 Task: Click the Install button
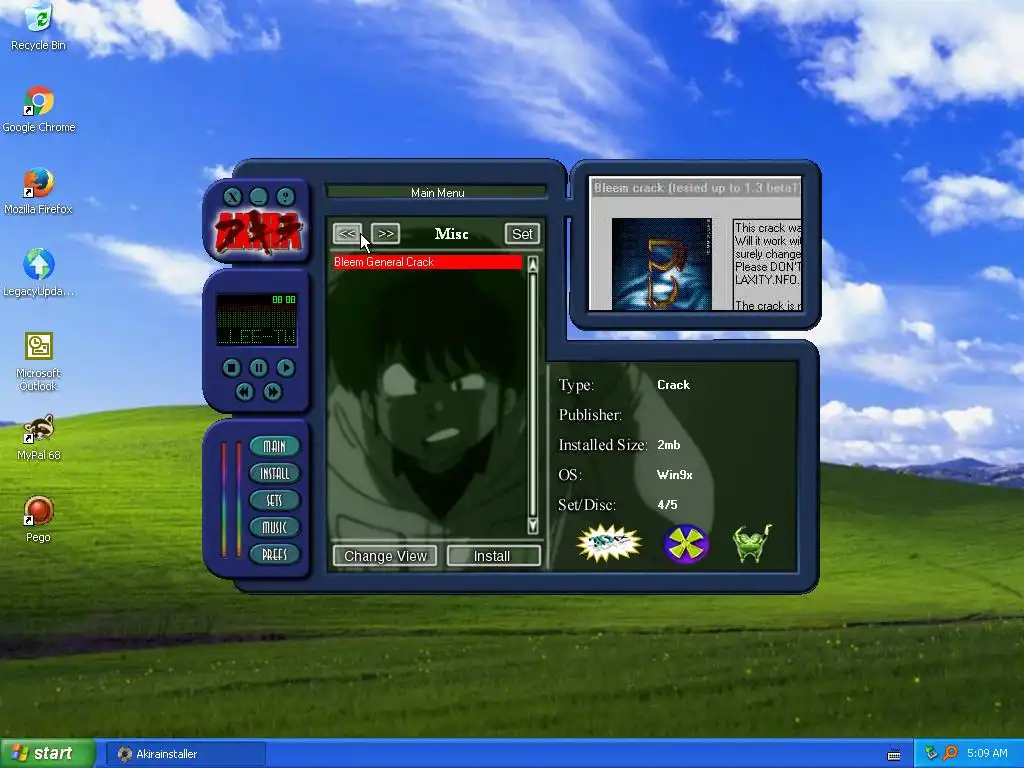click(x=493, y=556)
